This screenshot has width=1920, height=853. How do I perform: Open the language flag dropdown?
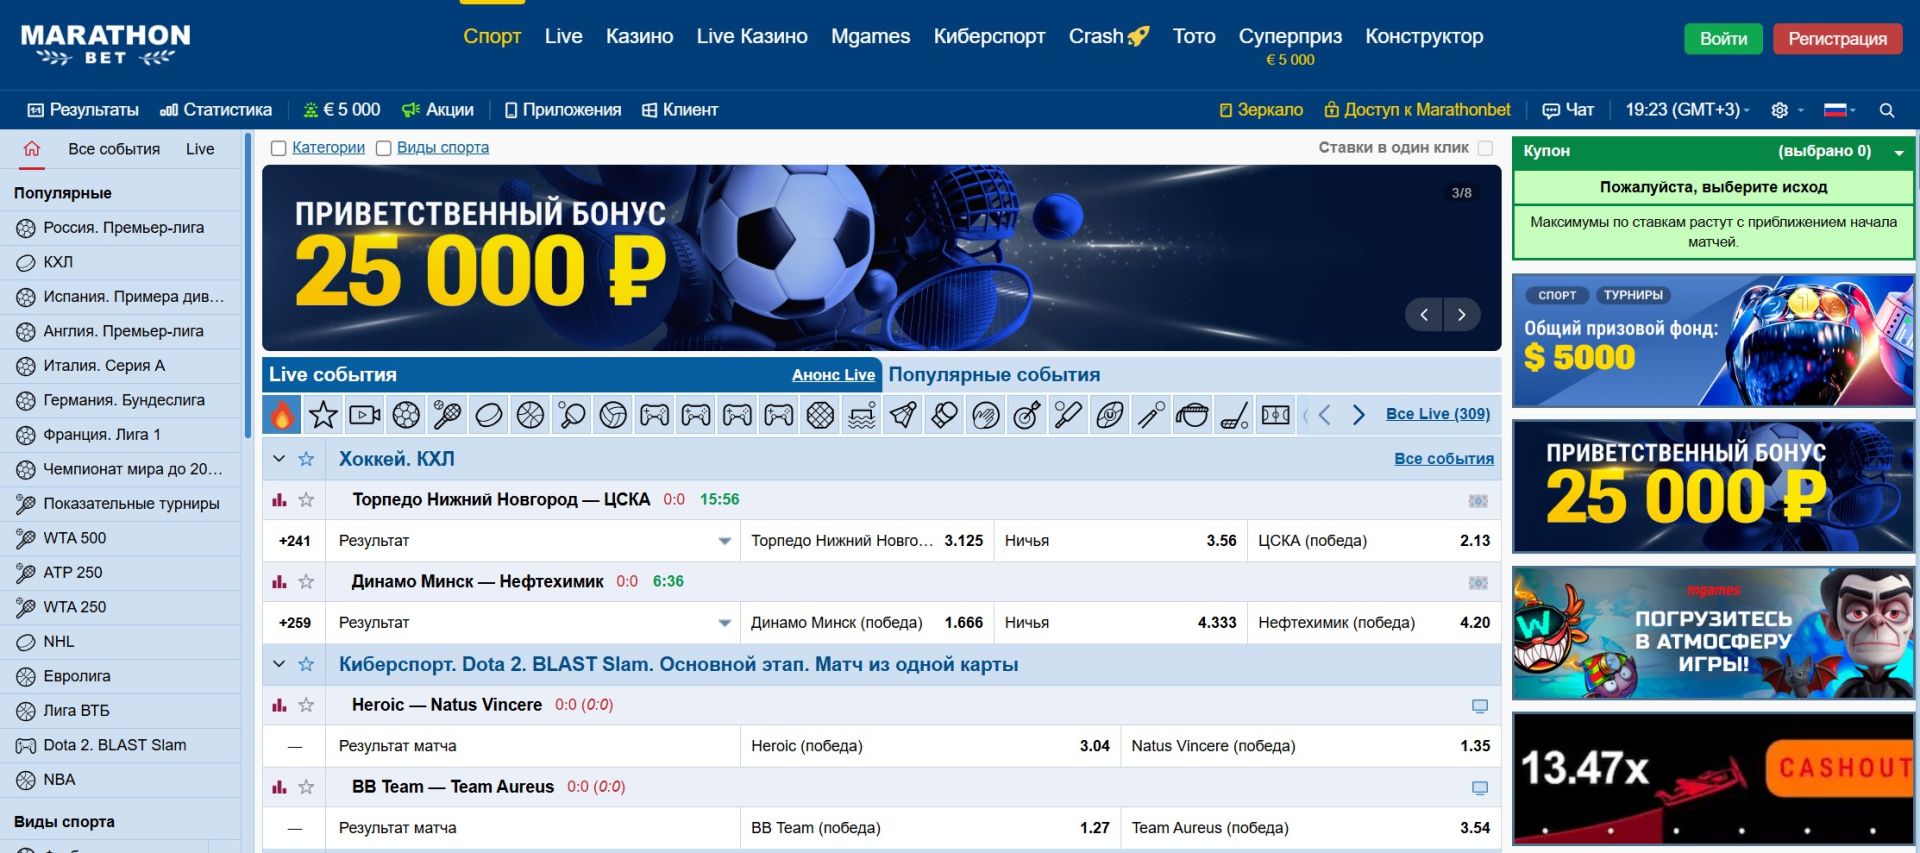pos(1839,110)
